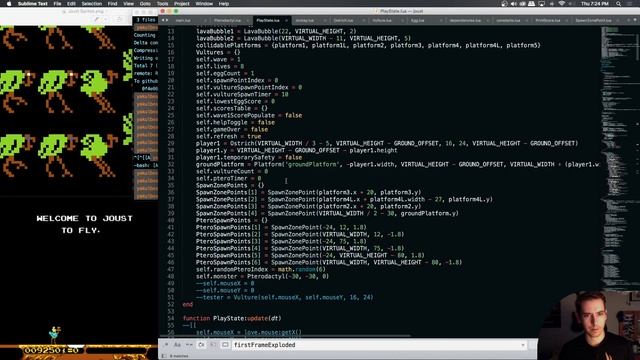Click line 54 function PlayState:update(dt)

pos(232,318)
